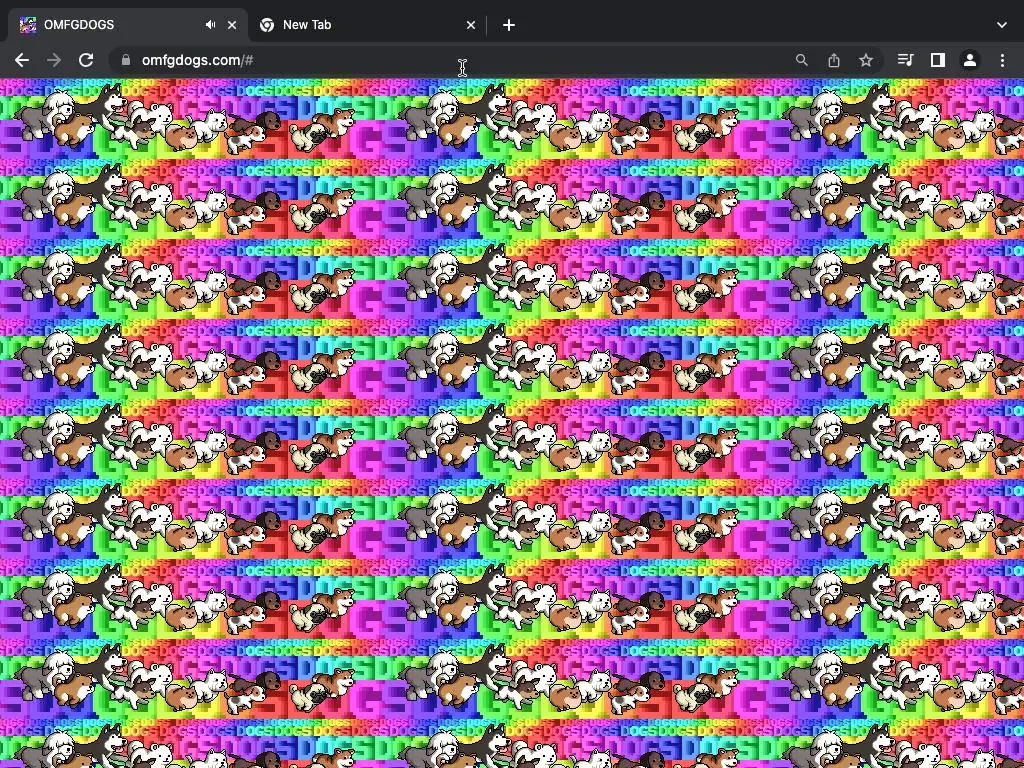Close the New Tab tab
Image resolution: width=1024 pixels, height=768 pixels.
coord(471,25)
